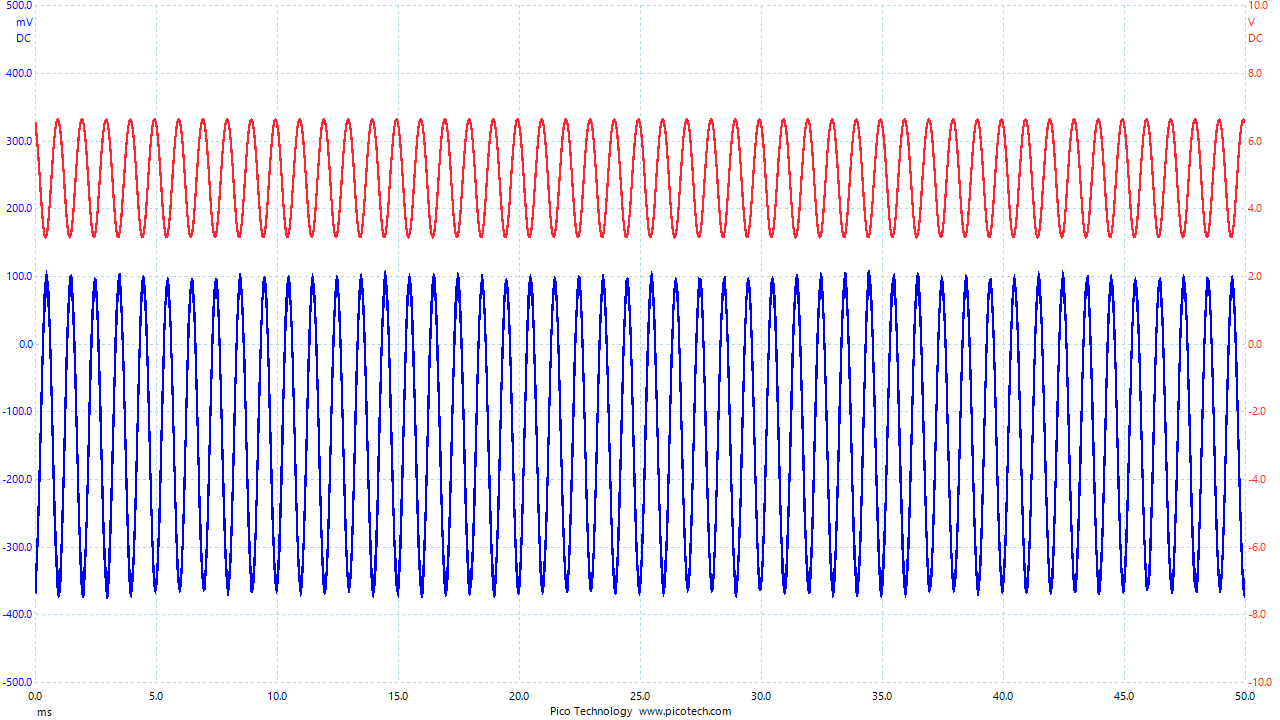Screen dimensions: 1280x720
Task: Click the 500.0 label on blue axis
Action: coord(19,5)
